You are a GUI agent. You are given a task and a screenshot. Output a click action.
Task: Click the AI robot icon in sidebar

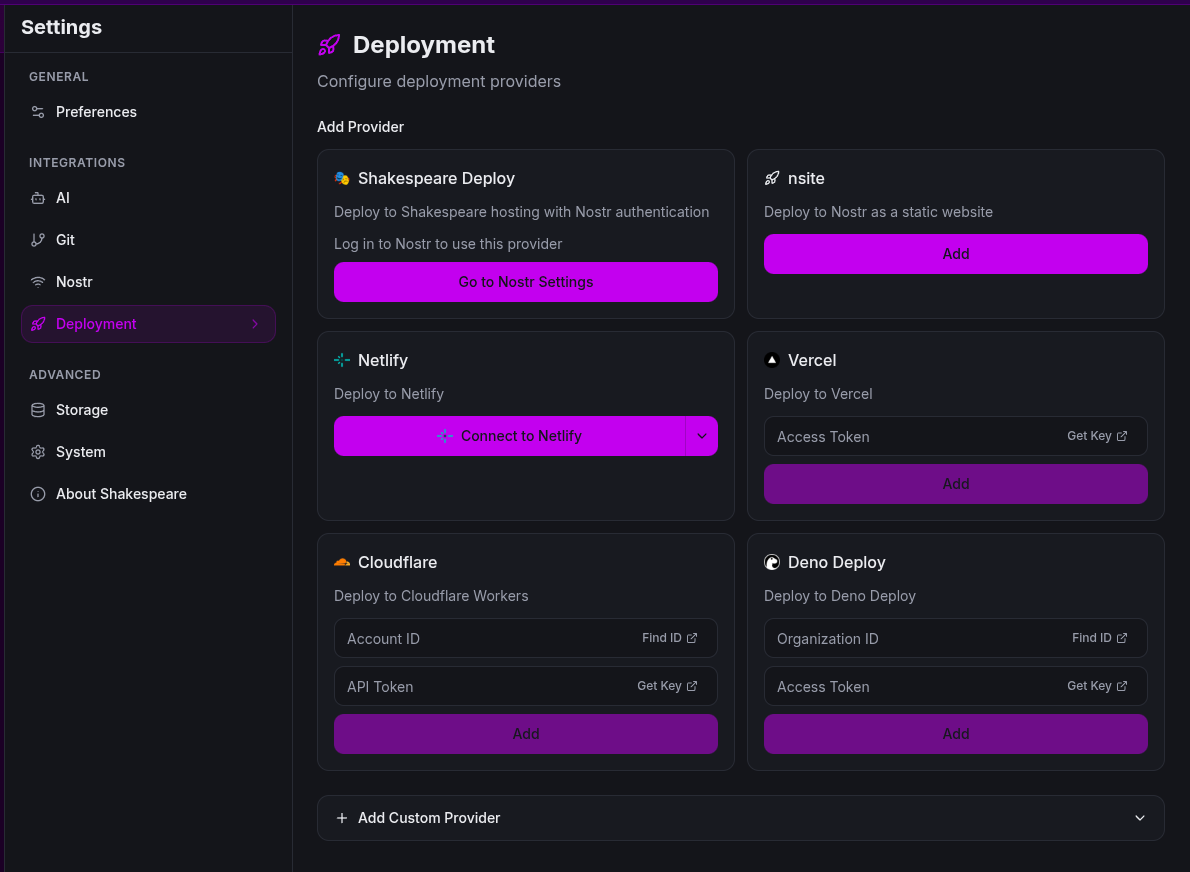tap(38, 198)
